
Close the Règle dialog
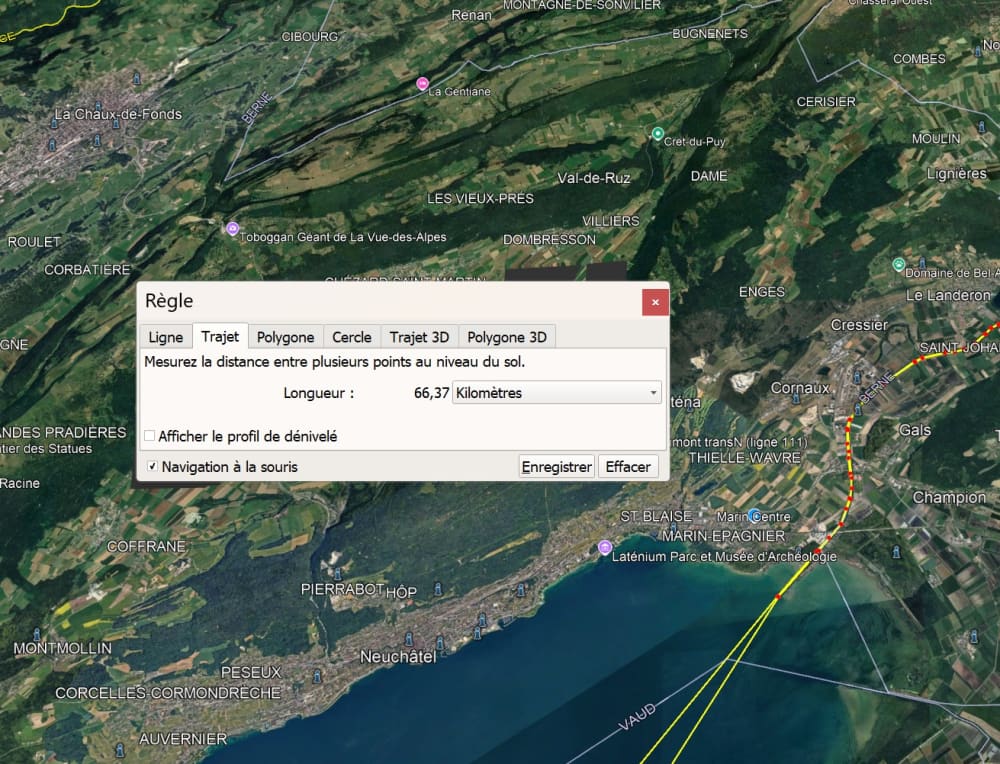pyautogui.click(x=655, y=302)
